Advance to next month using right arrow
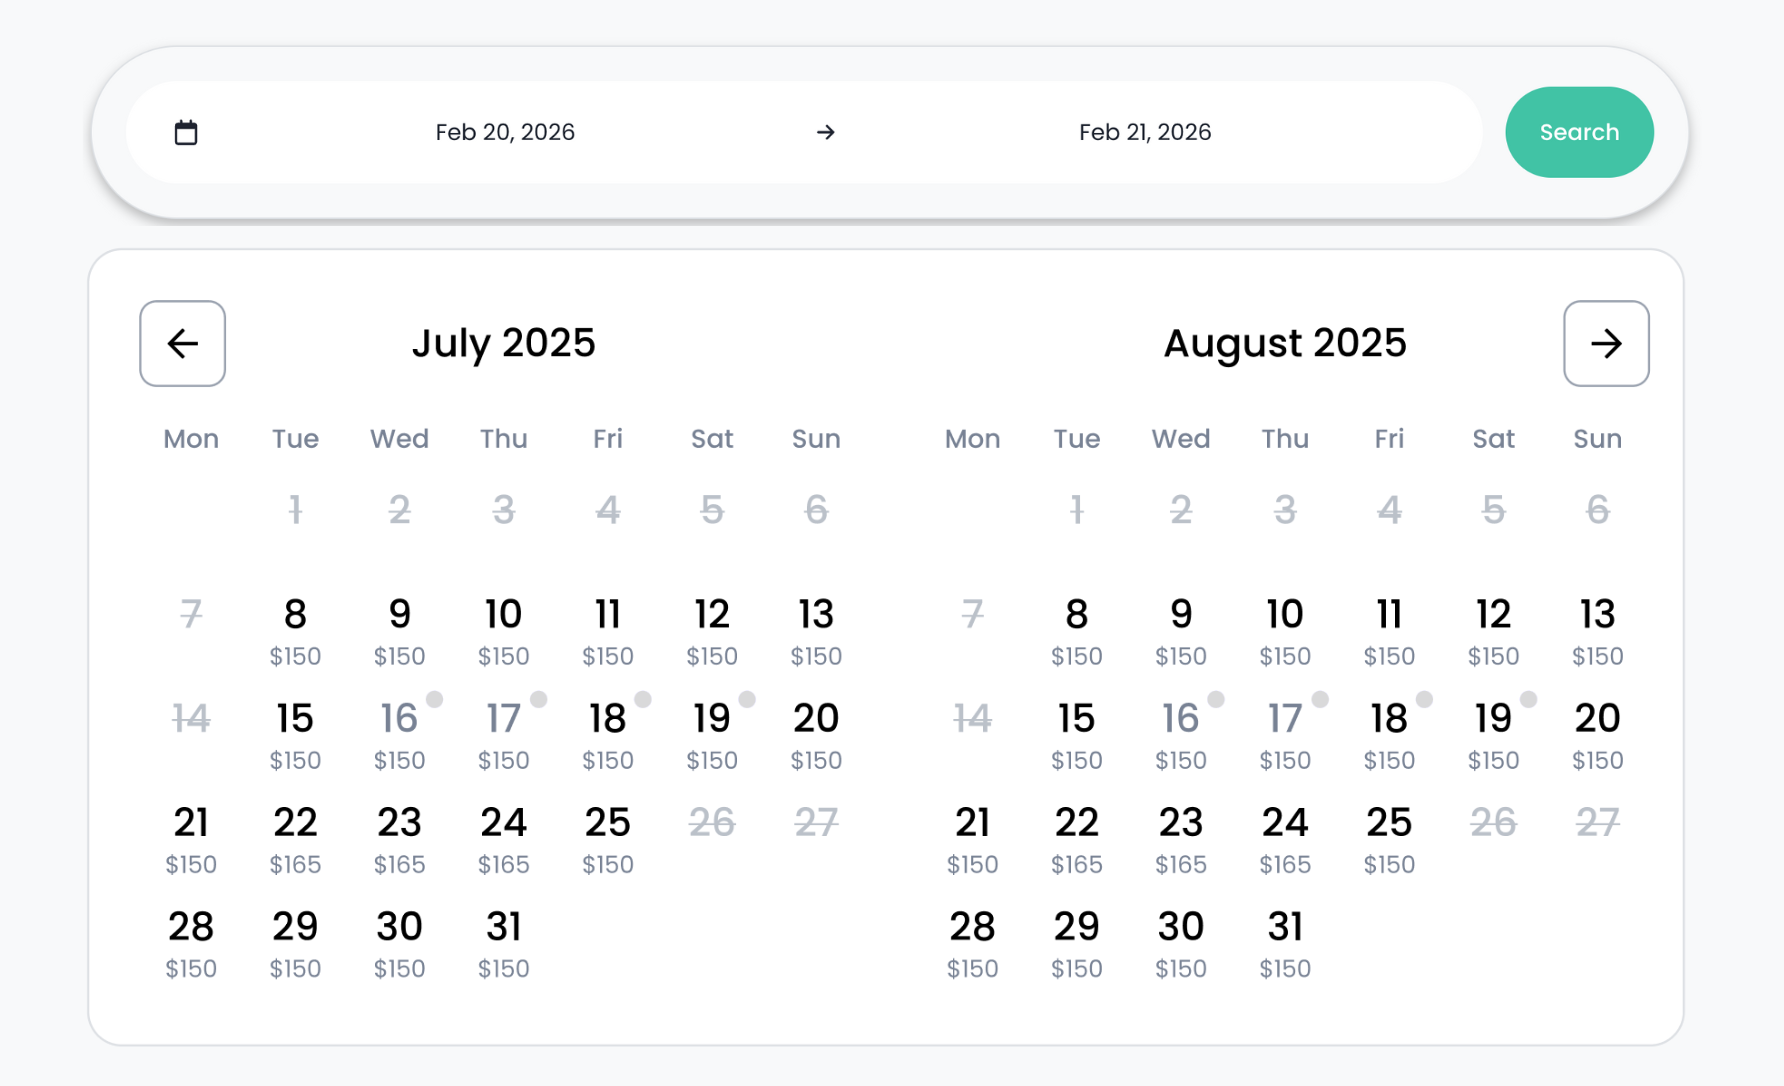The width and height of the screenshot is (1784, 1086). click(x=1605, y=343)
